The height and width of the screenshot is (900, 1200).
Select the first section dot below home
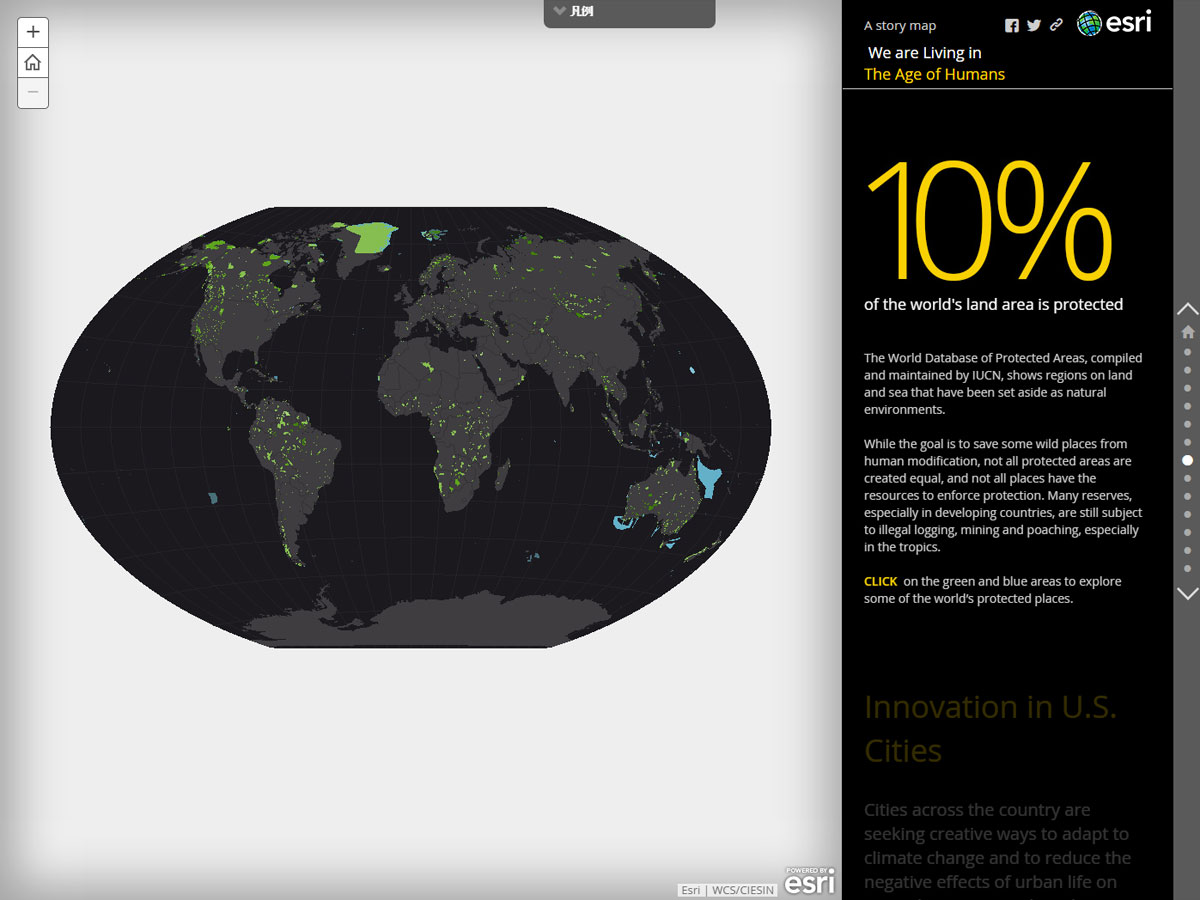click(1187, 352)
